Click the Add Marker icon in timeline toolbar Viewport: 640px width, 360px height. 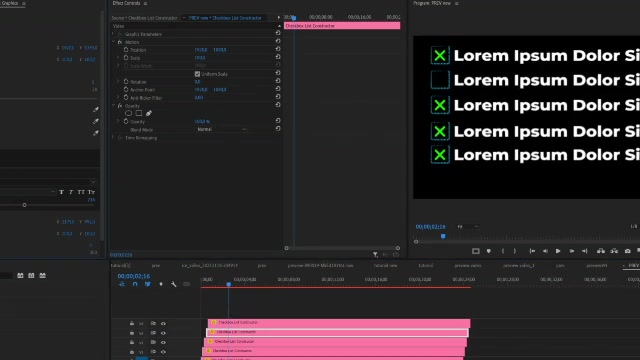pos(161,284)
